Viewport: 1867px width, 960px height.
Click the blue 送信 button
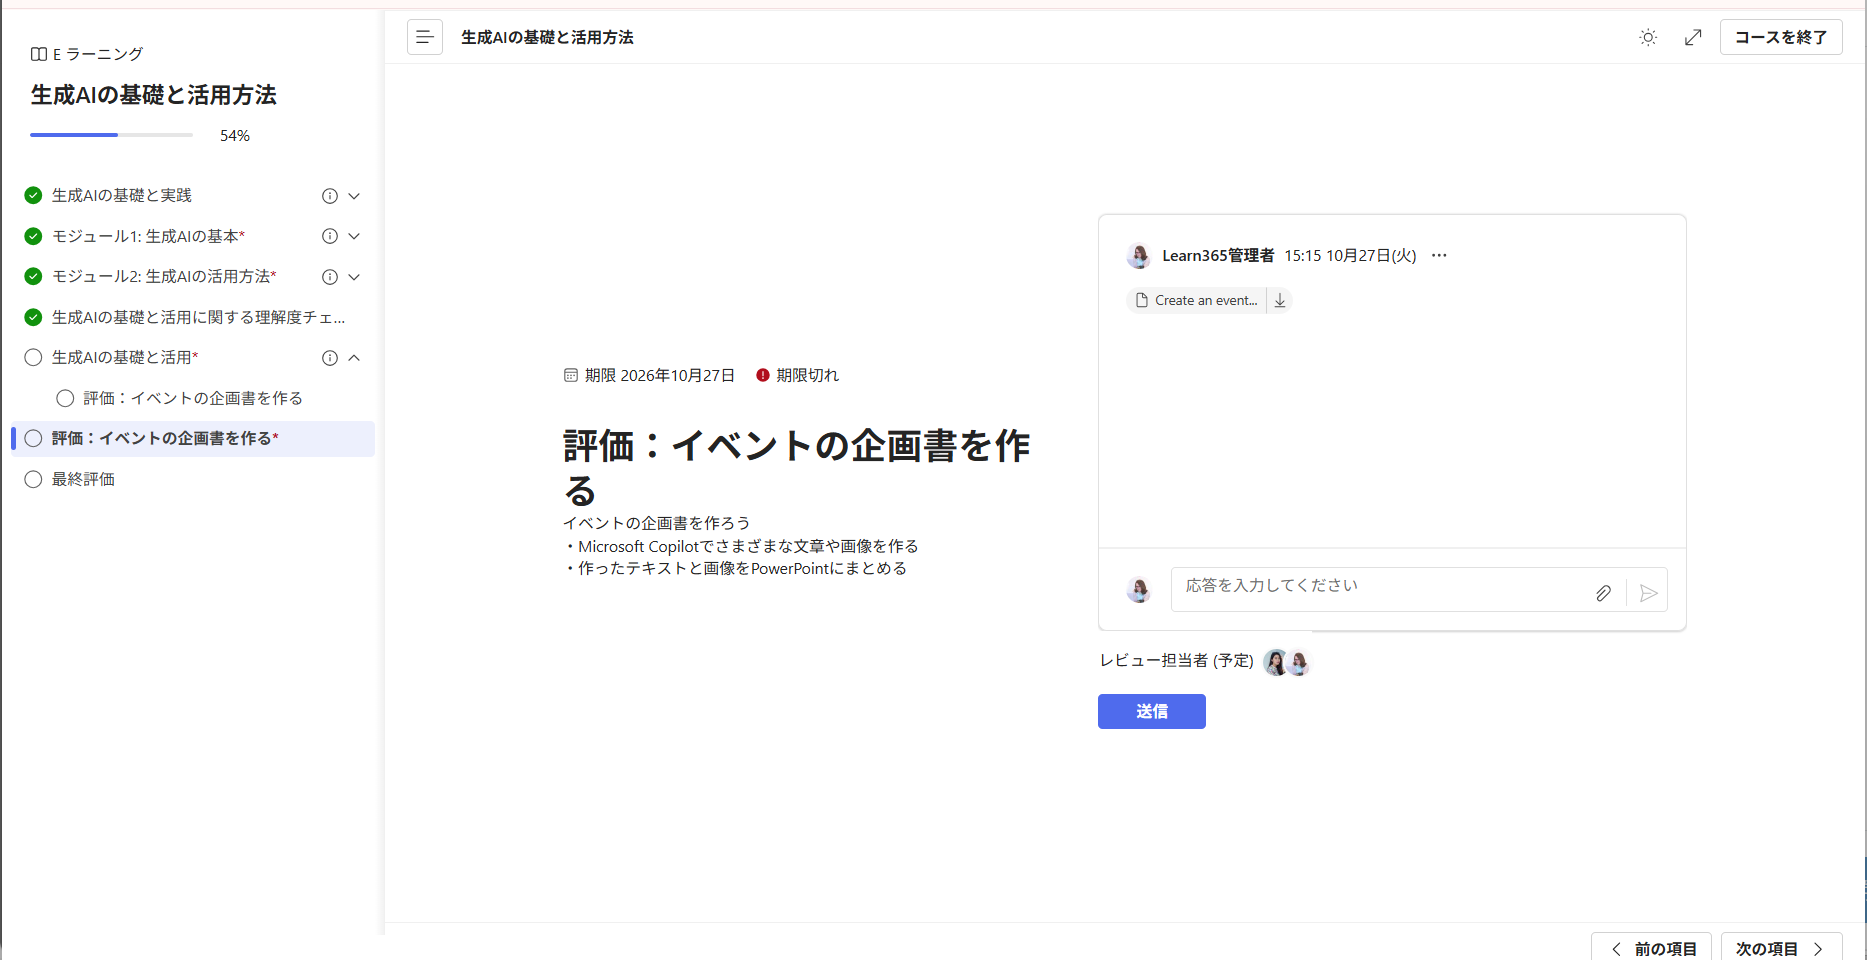pos(1151,711)
